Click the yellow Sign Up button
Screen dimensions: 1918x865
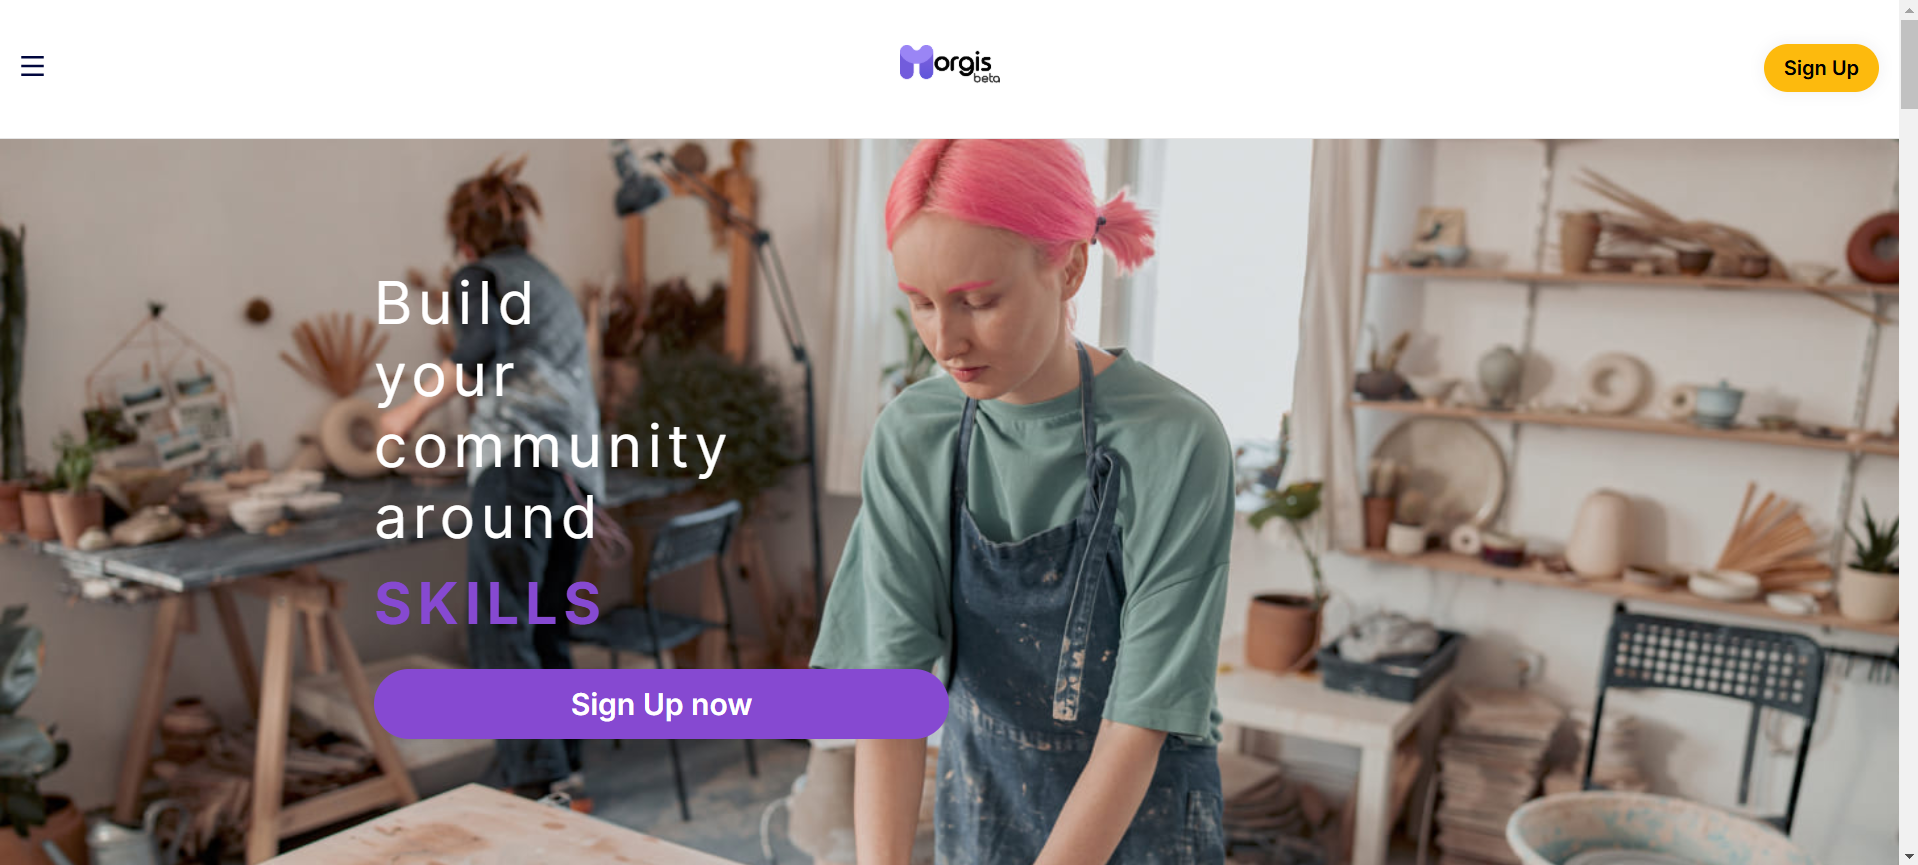tap(1820, 68)
